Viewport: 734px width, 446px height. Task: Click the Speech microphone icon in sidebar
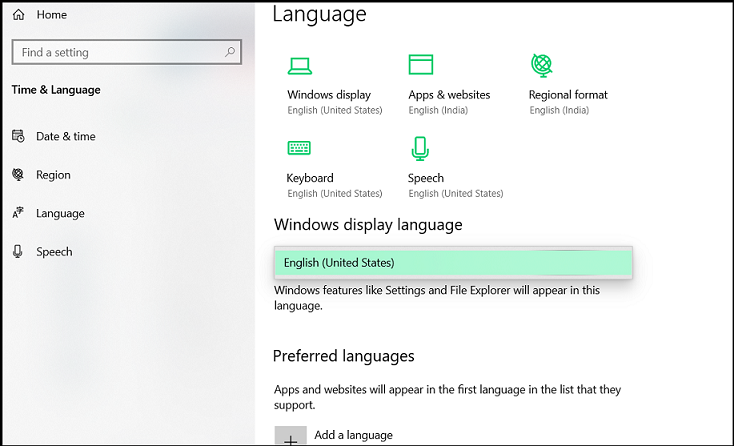pyautogui.click(x=18, y=251)
